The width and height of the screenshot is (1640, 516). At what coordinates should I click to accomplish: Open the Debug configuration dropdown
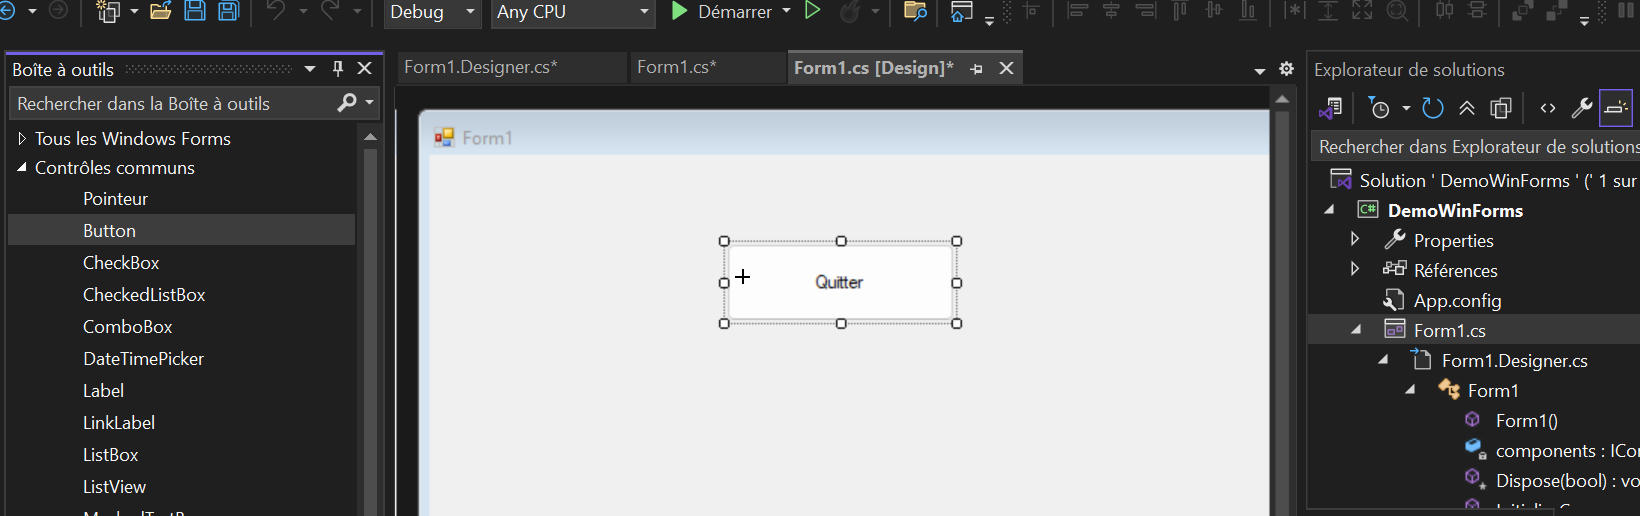[470, 12]
